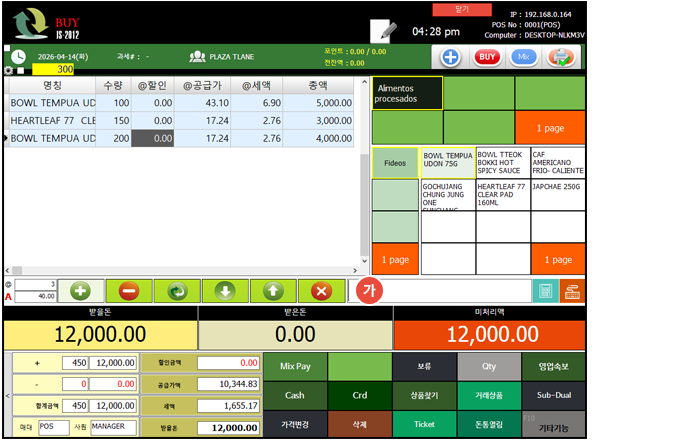Viewport: 680px width, 444px height.
Task: Tick the checkbox beside the gear icon
Action: (x=20, y=70)
